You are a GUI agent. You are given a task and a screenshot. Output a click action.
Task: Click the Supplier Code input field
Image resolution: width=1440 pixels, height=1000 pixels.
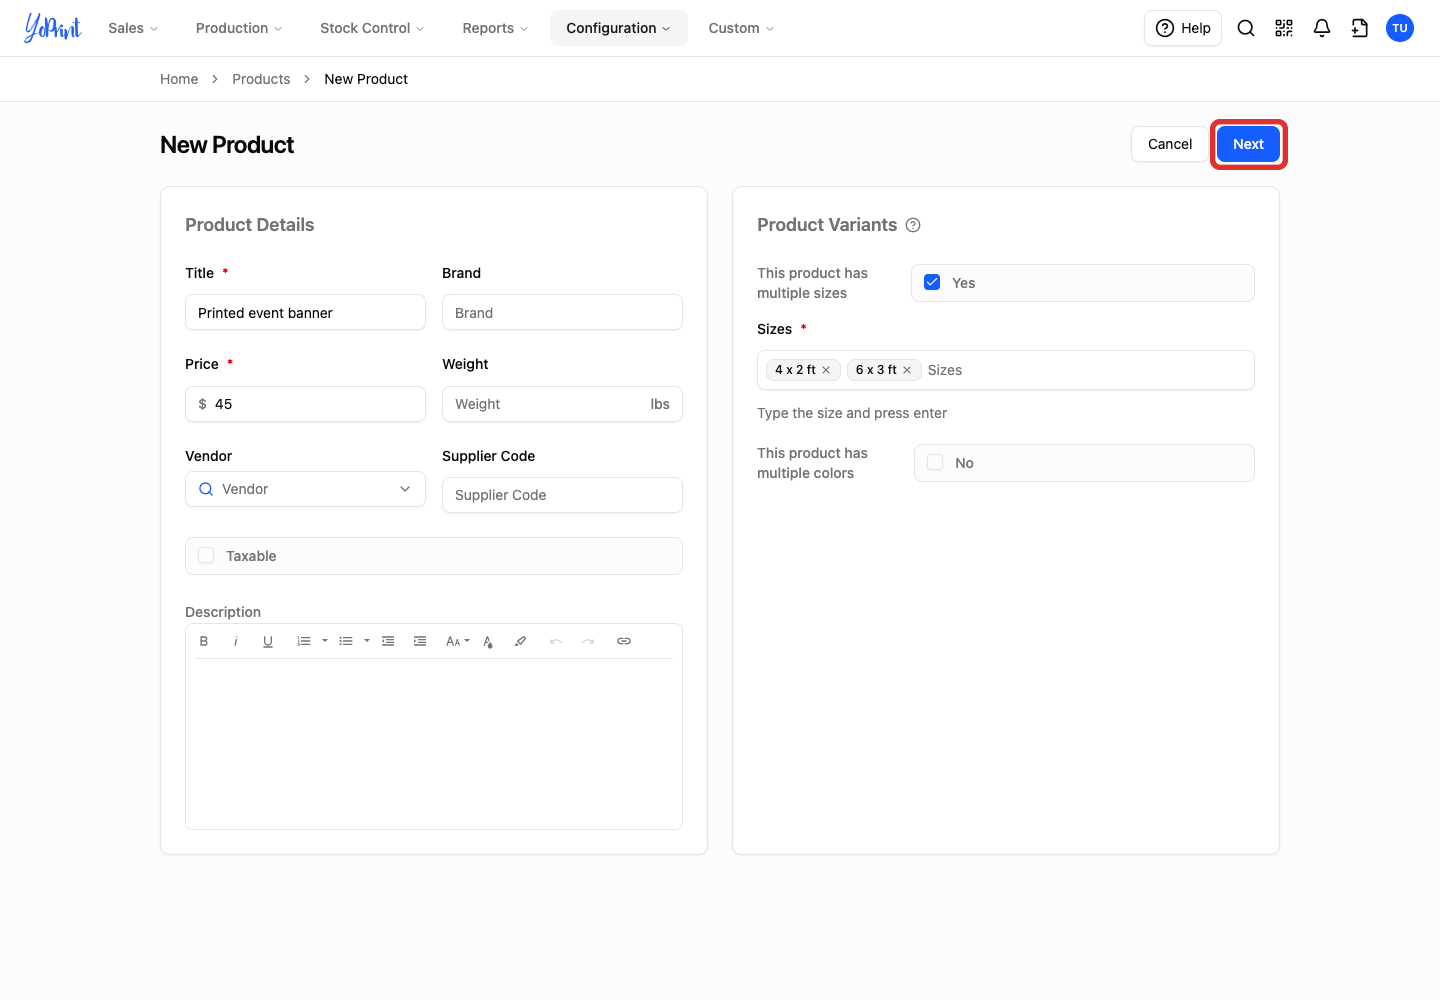point(562,495)
